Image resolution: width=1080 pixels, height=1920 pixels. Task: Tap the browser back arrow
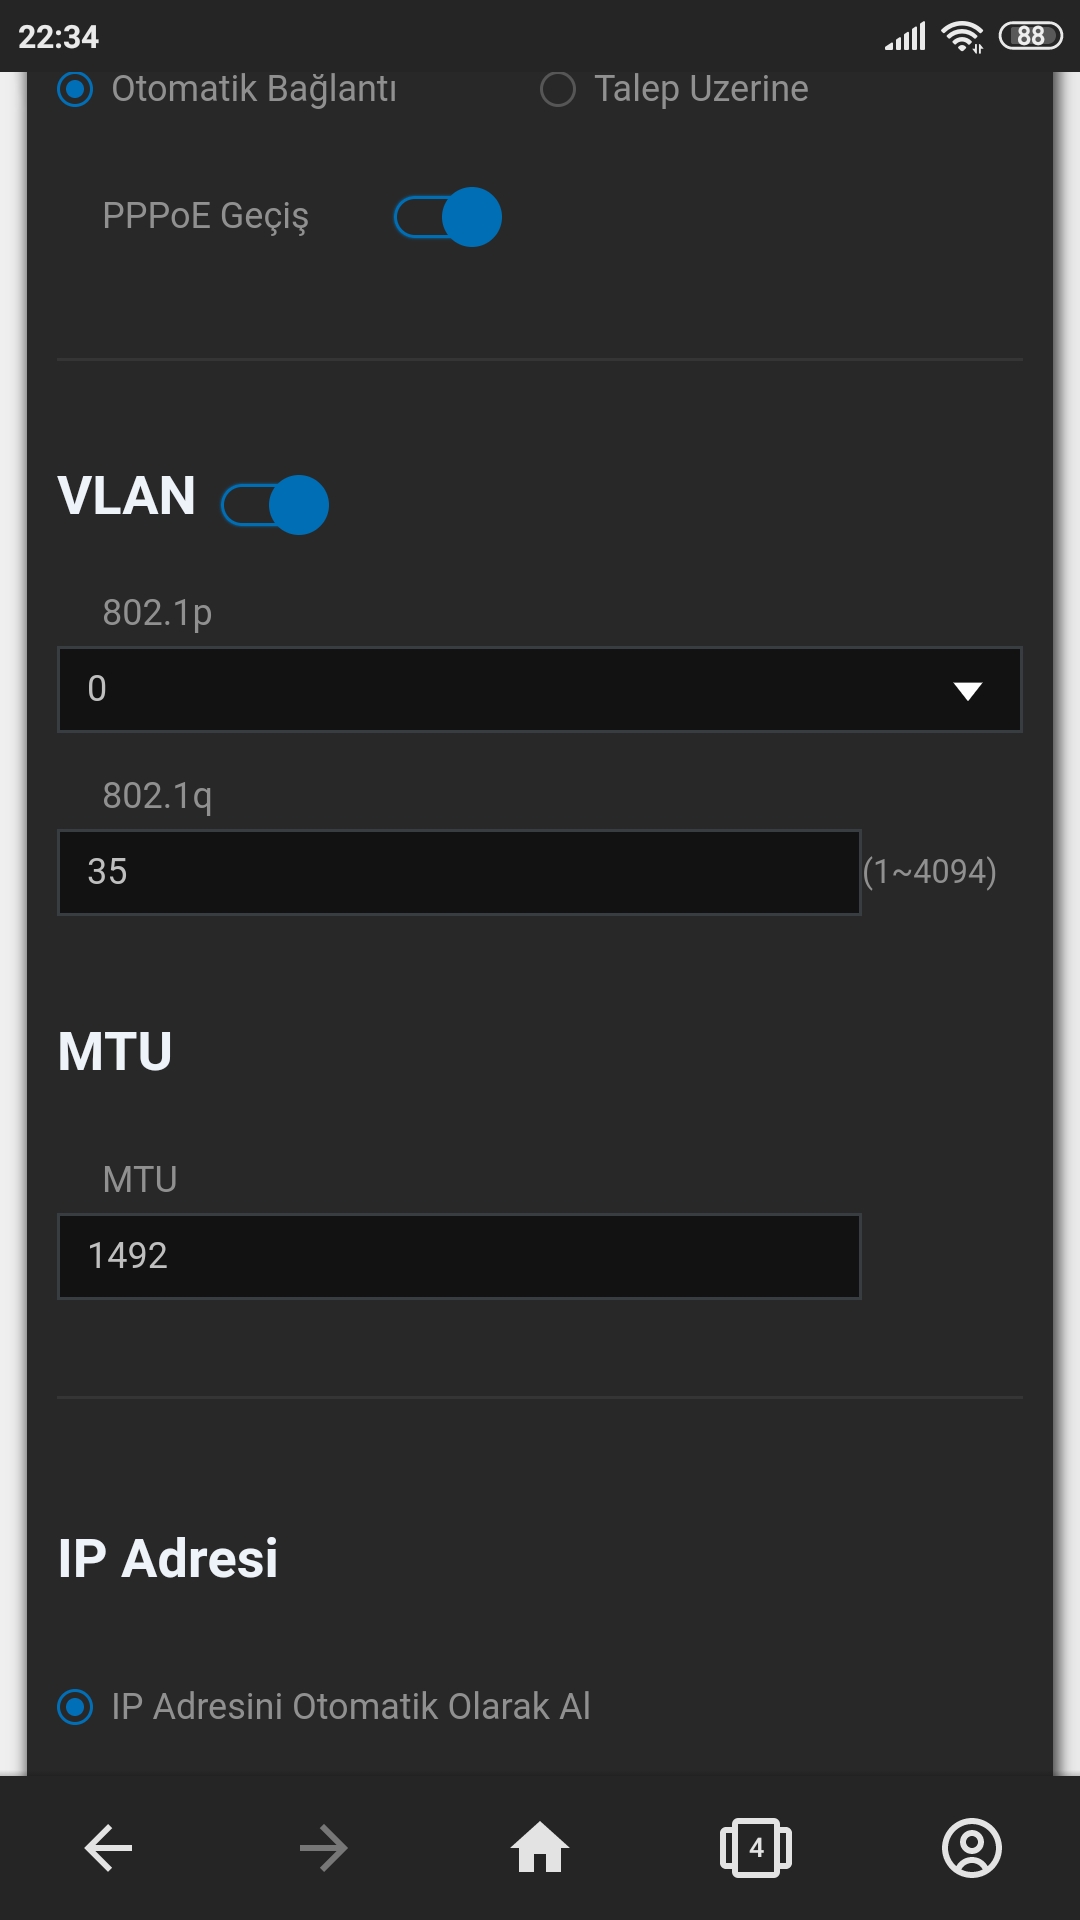pos(109,1848)
